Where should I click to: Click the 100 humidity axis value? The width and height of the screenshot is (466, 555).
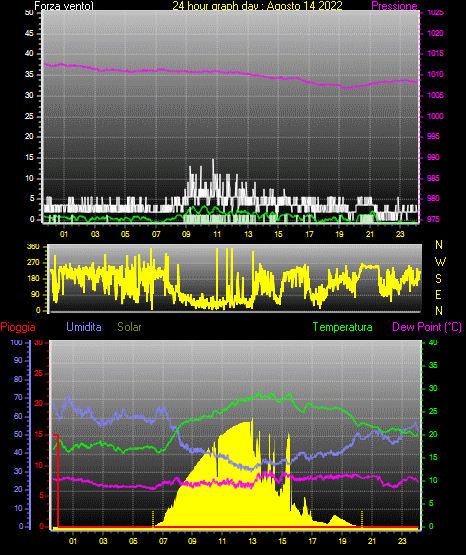(x=16, y=342)
